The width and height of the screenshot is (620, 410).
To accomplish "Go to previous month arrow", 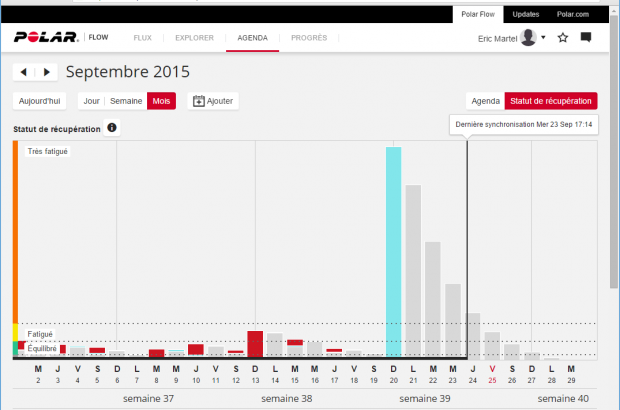I will point(25,72).
